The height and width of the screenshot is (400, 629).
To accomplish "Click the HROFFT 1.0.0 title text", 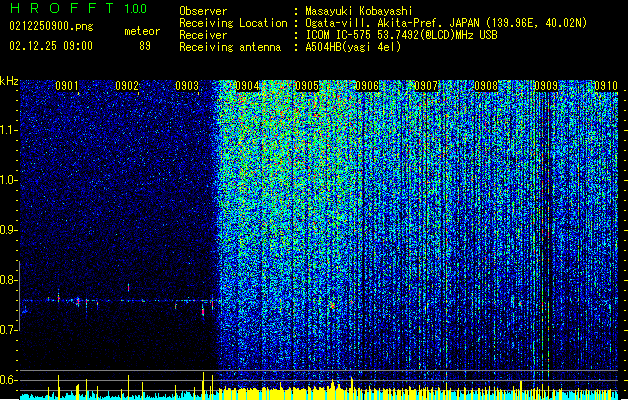I will (x=79, y=8).
